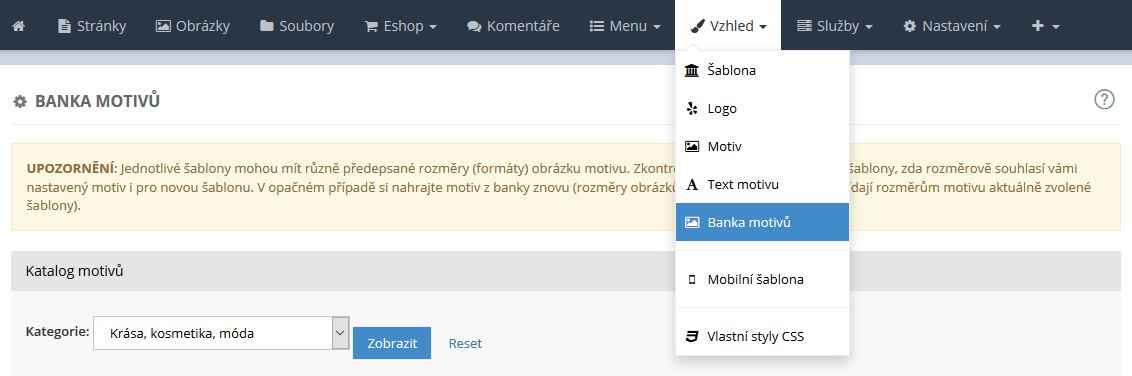Expand the plus dropdown in navbar

(x=1045, y=26)
